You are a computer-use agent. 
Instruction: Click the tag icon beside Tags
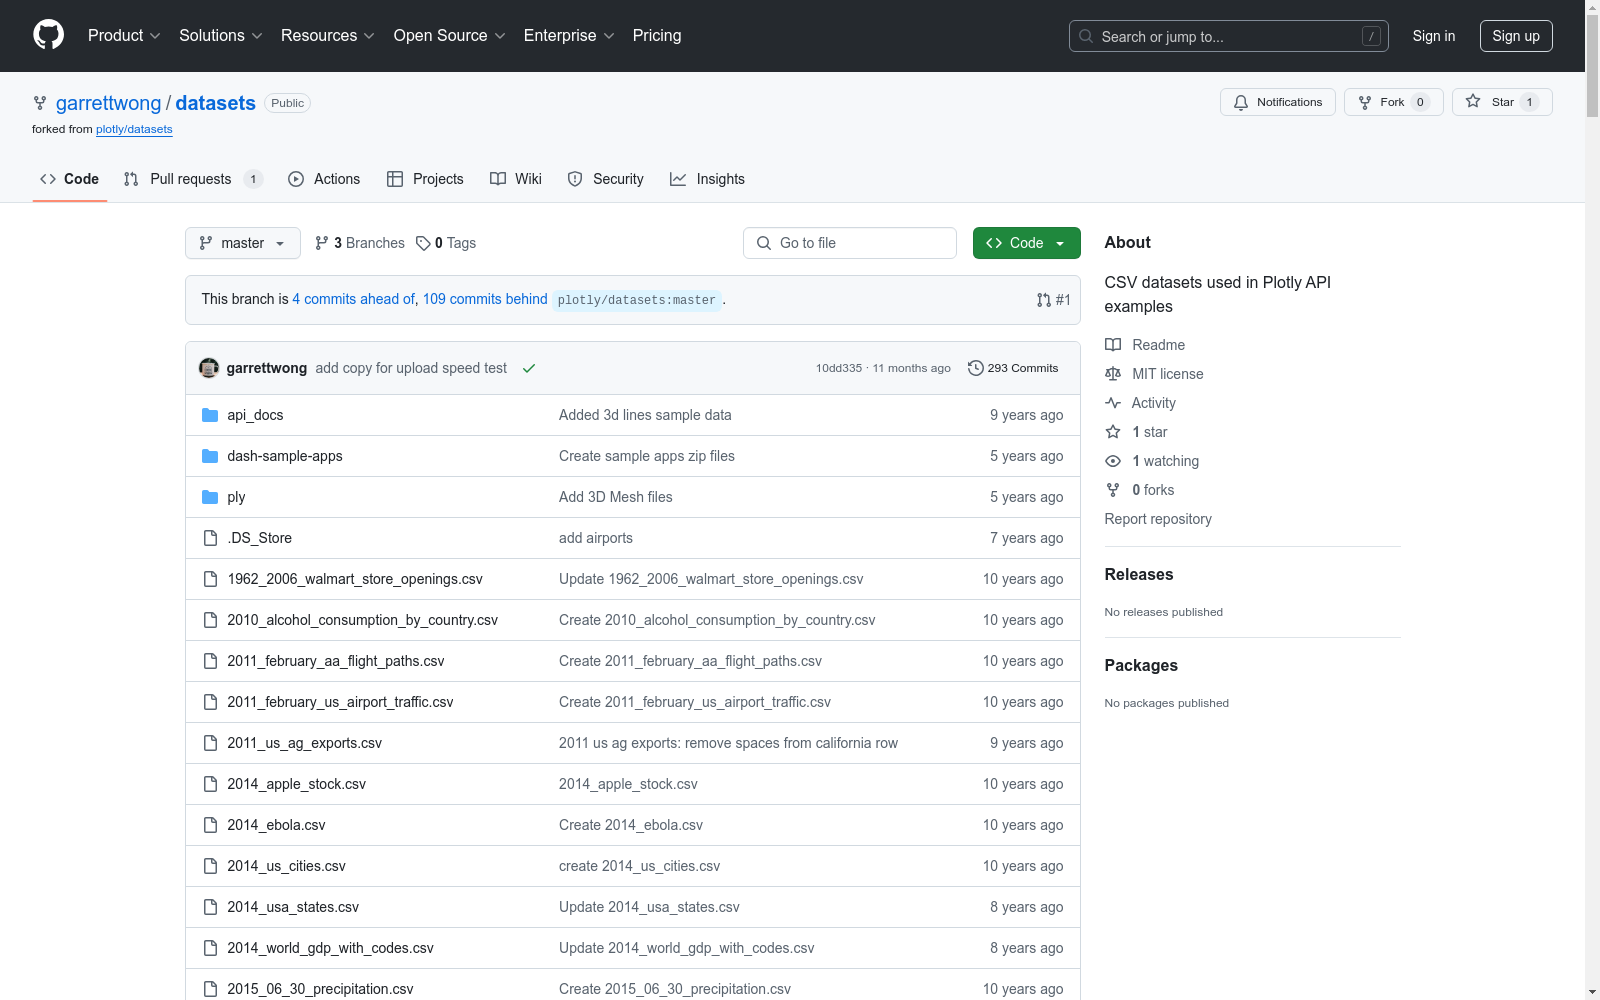[x=423, y=243]
